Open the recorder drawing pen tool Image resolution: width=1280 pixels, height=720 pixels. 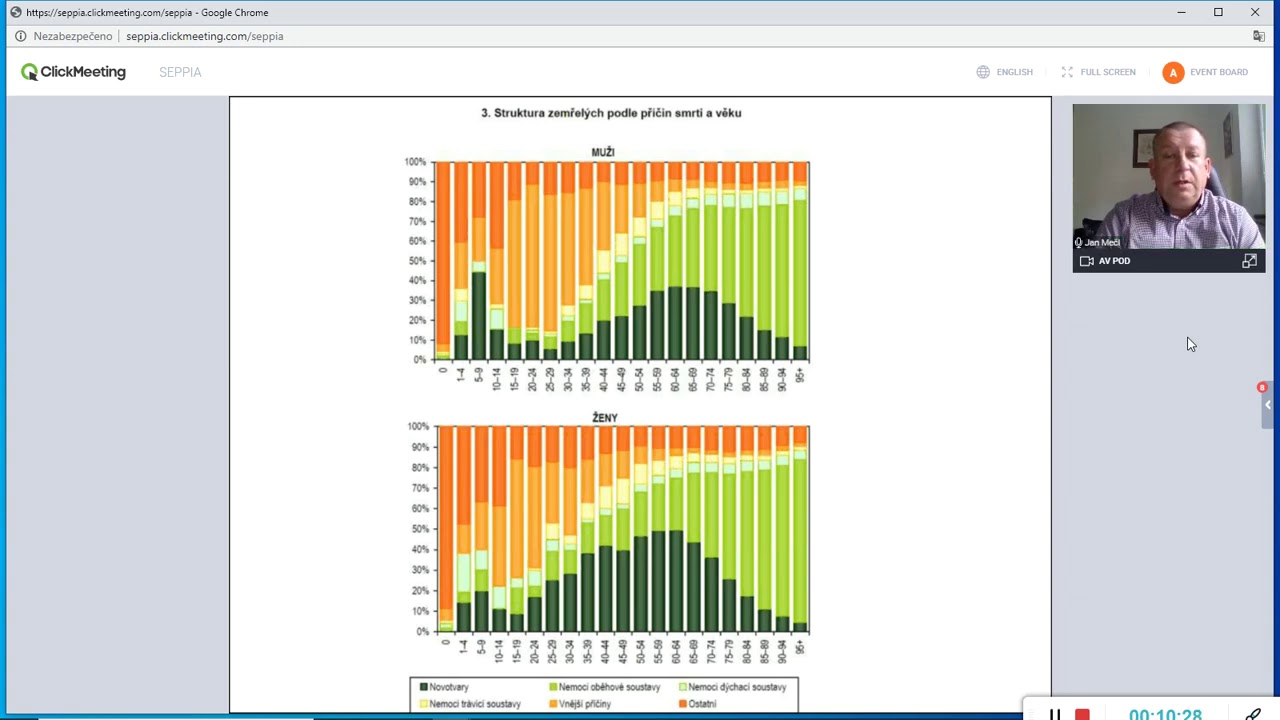click(x=1253, y=714)
